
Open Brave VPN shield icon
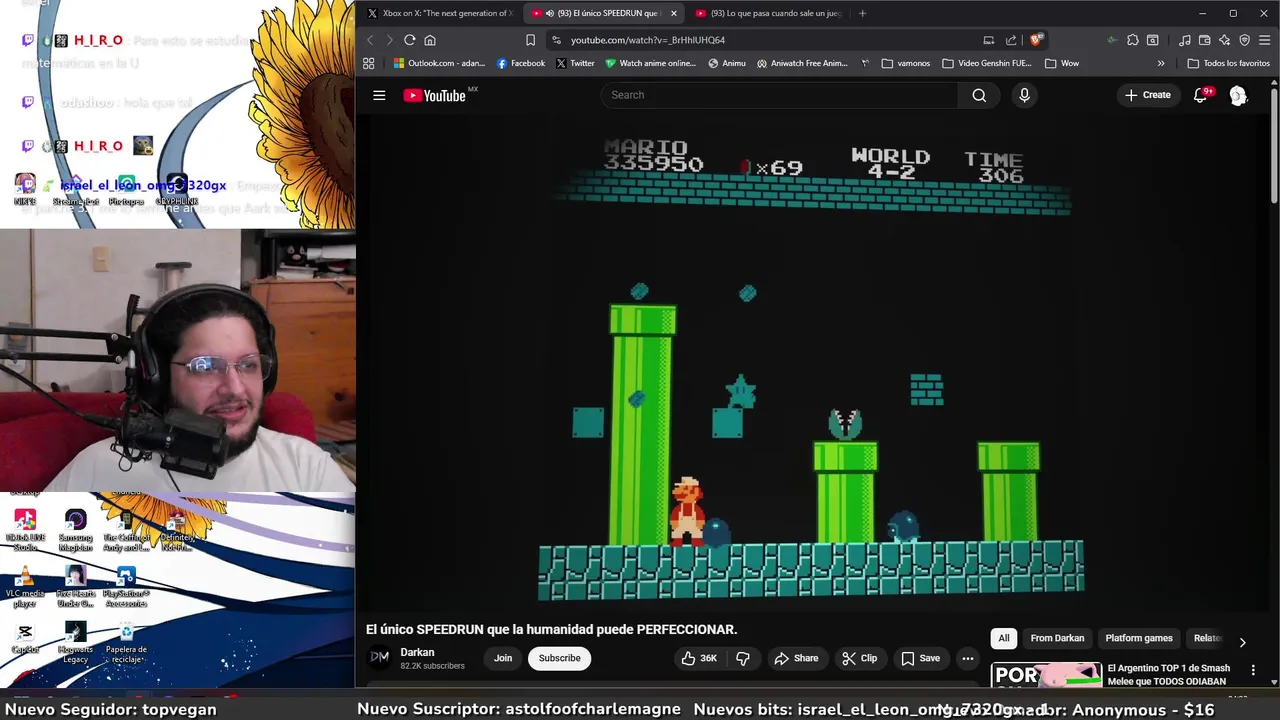pyautogui.click(x=1245, y=40)
